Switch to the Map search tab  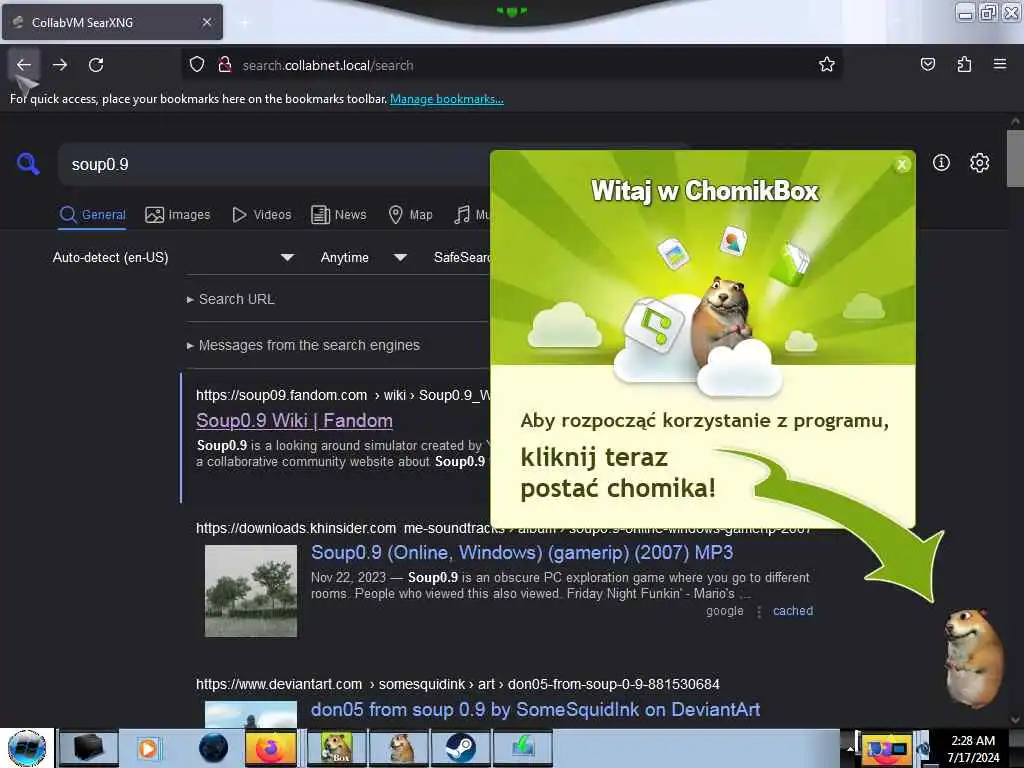point(410,215)
